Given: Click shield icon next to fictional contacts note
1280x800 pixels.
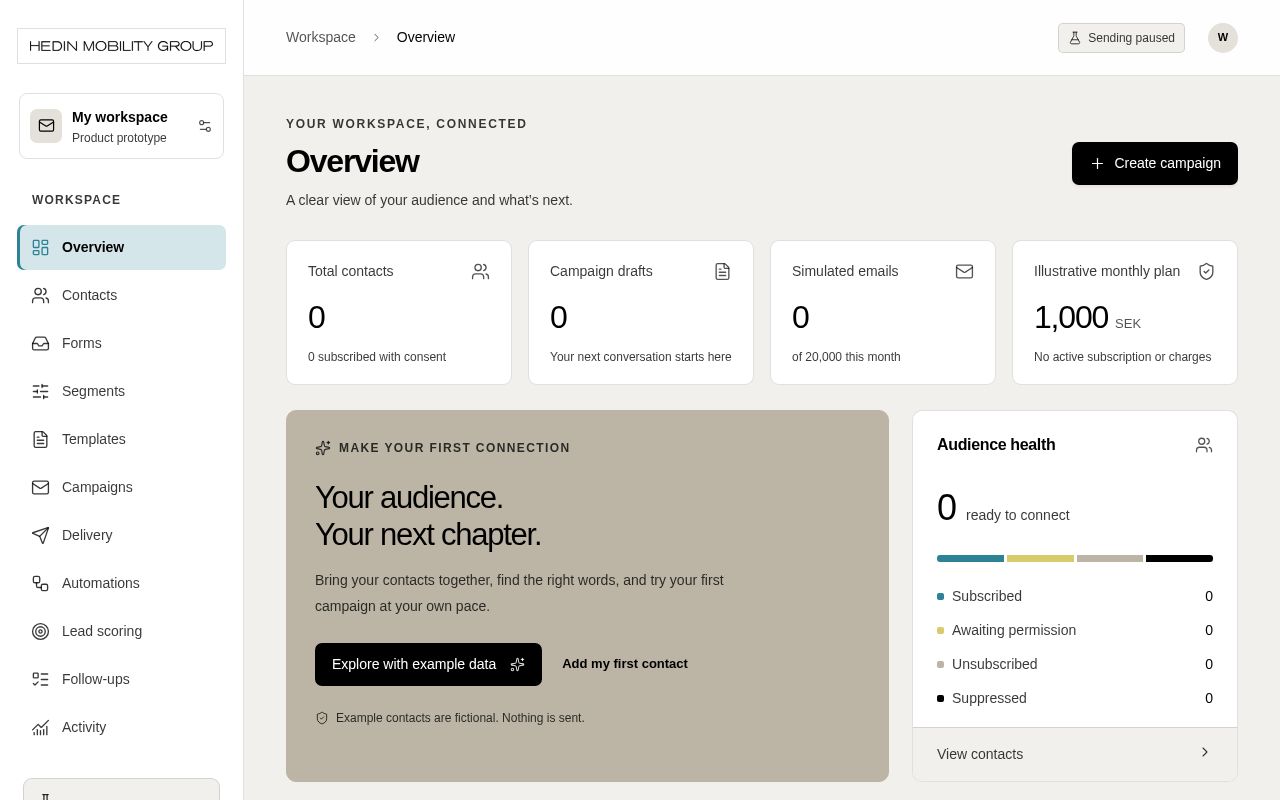Looking at the screenshot, I should click(x=322, y=718).
